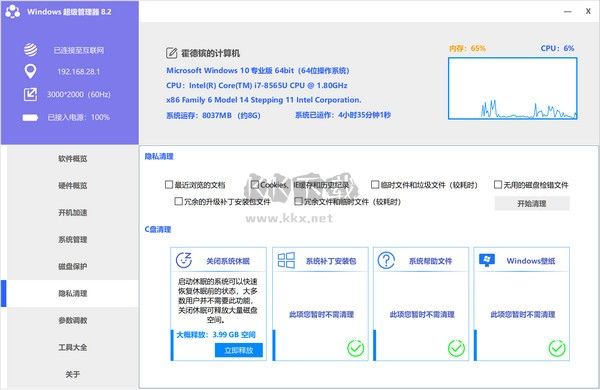Screen dimensions: 600x390
Task: Click green checkmark in 系统帮助文件 card
Action: click(x=456, y=348)
